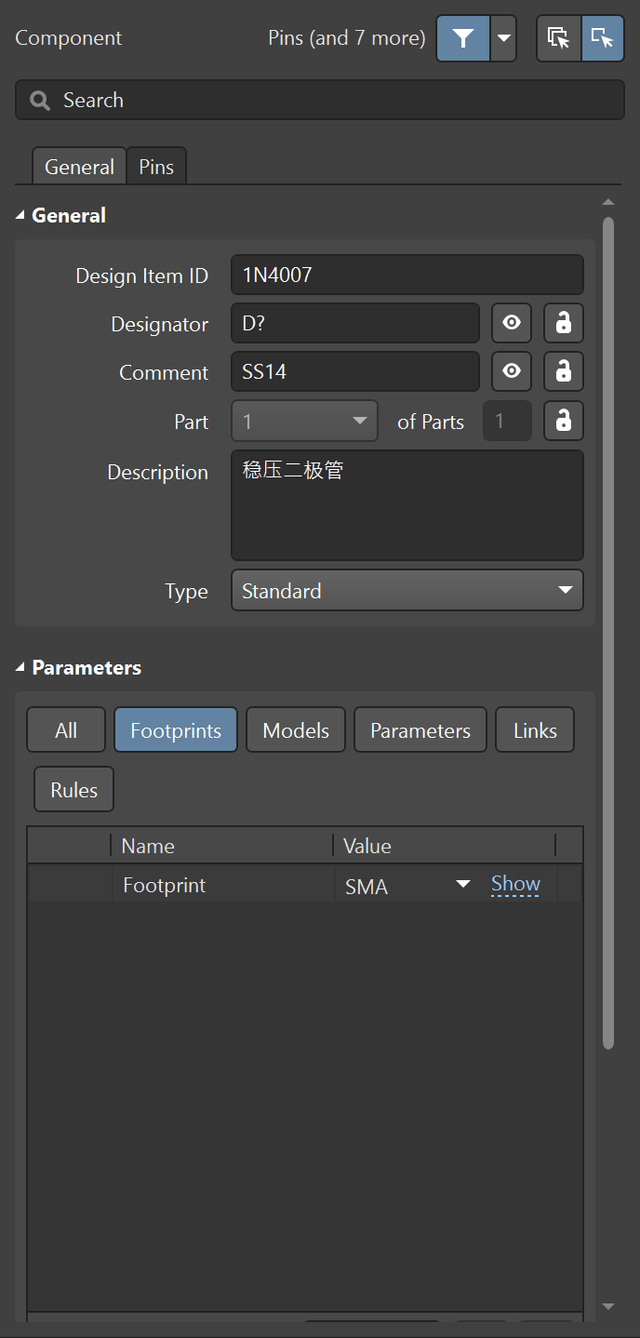
Task: Toggle the highlighted cursor selection mode icon
Action: tap(602, 39)
